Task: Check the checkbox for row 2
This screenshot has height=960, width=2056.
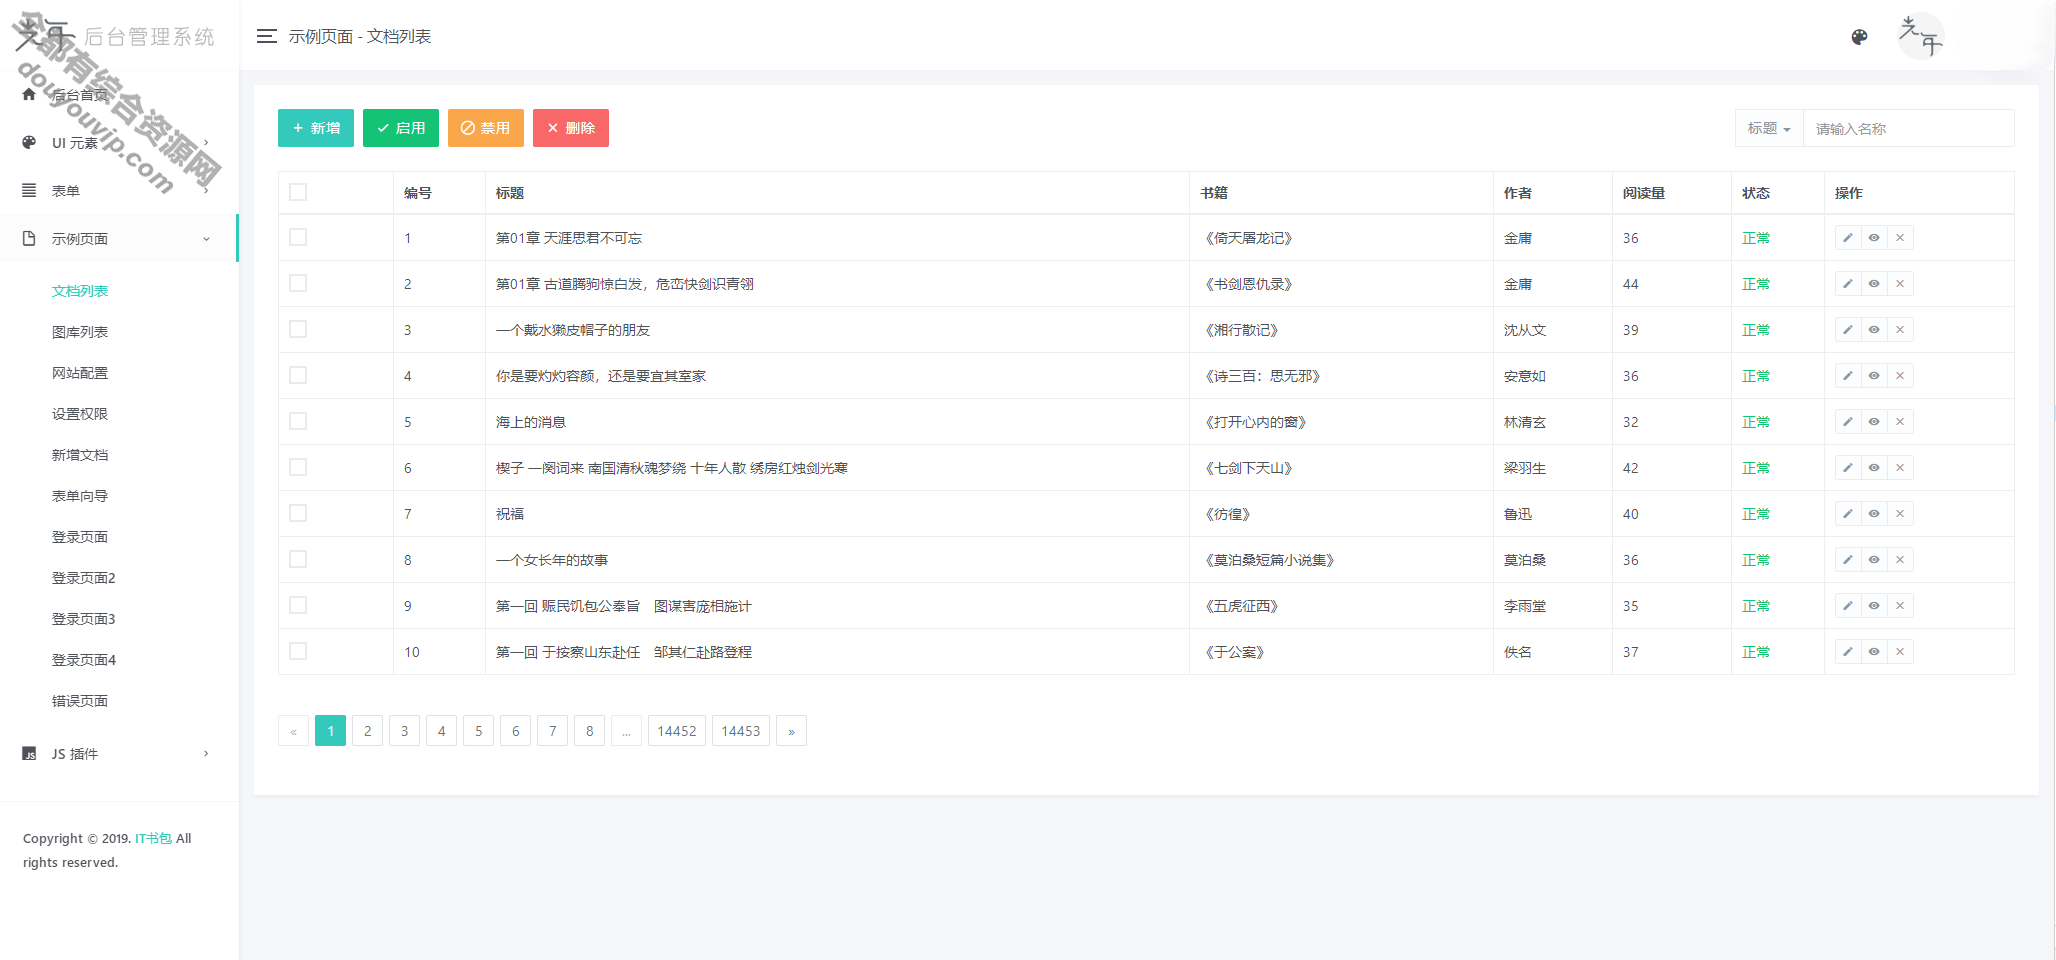Action: (x=298, y=283)
